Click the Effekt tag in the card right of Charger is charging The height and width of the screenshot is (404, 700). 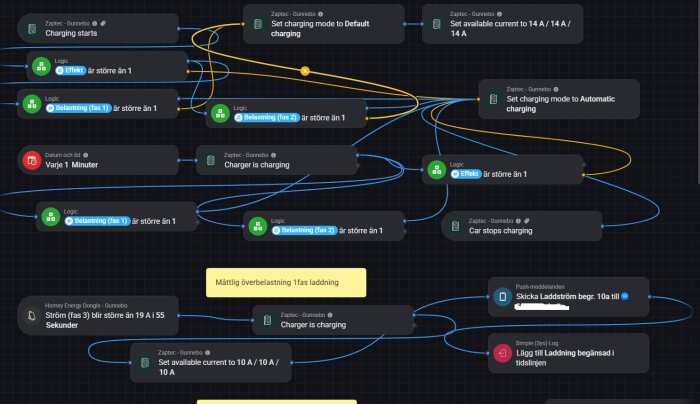pos(466,174)
